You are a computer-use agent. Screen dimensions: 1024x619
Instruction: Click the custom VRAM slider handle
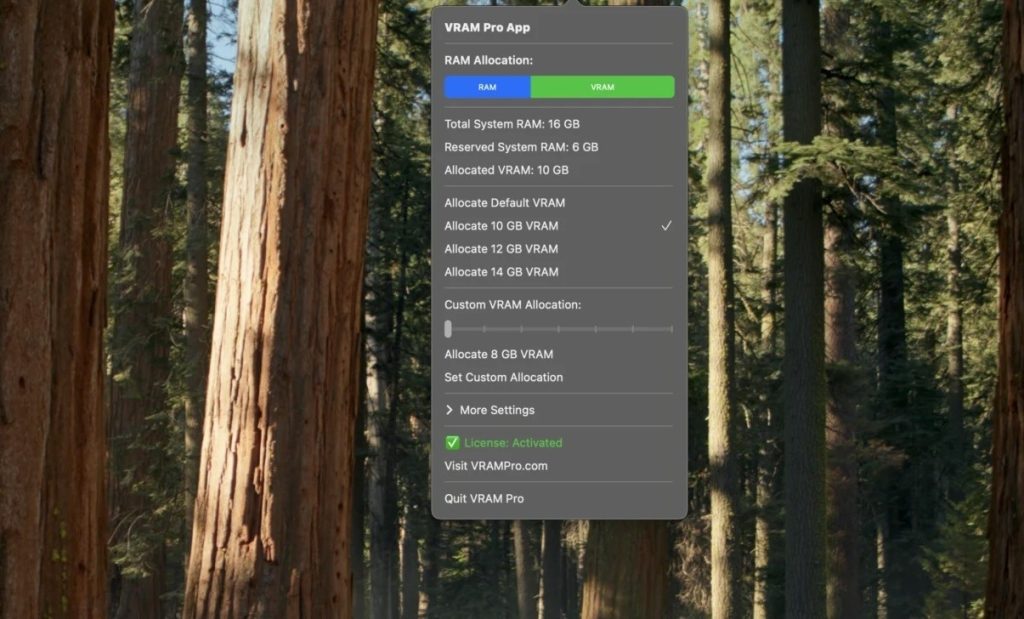coord(448,329)
